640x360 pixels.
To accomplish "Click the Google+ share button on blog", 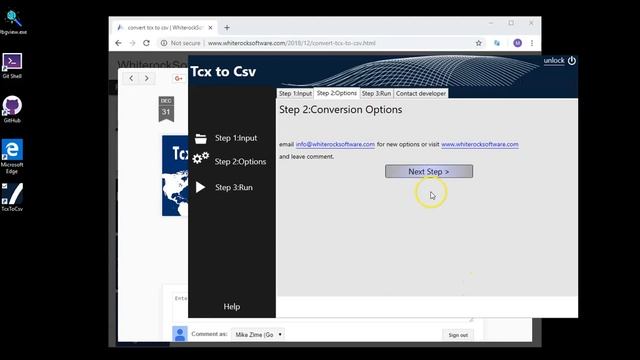I will point(178,78).
